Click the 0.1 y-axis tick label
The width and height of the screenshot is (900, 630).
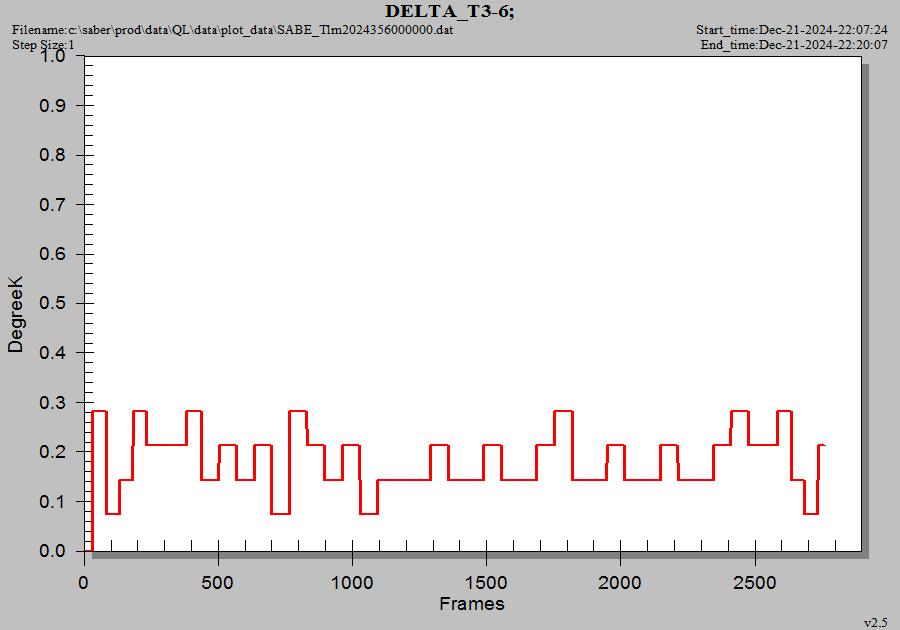click(x=52, y=501)
